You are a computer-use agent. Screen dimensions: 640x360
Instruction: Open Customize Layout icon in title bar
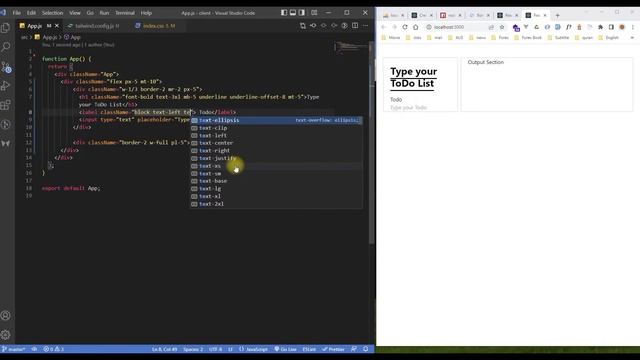pos(314,13)
